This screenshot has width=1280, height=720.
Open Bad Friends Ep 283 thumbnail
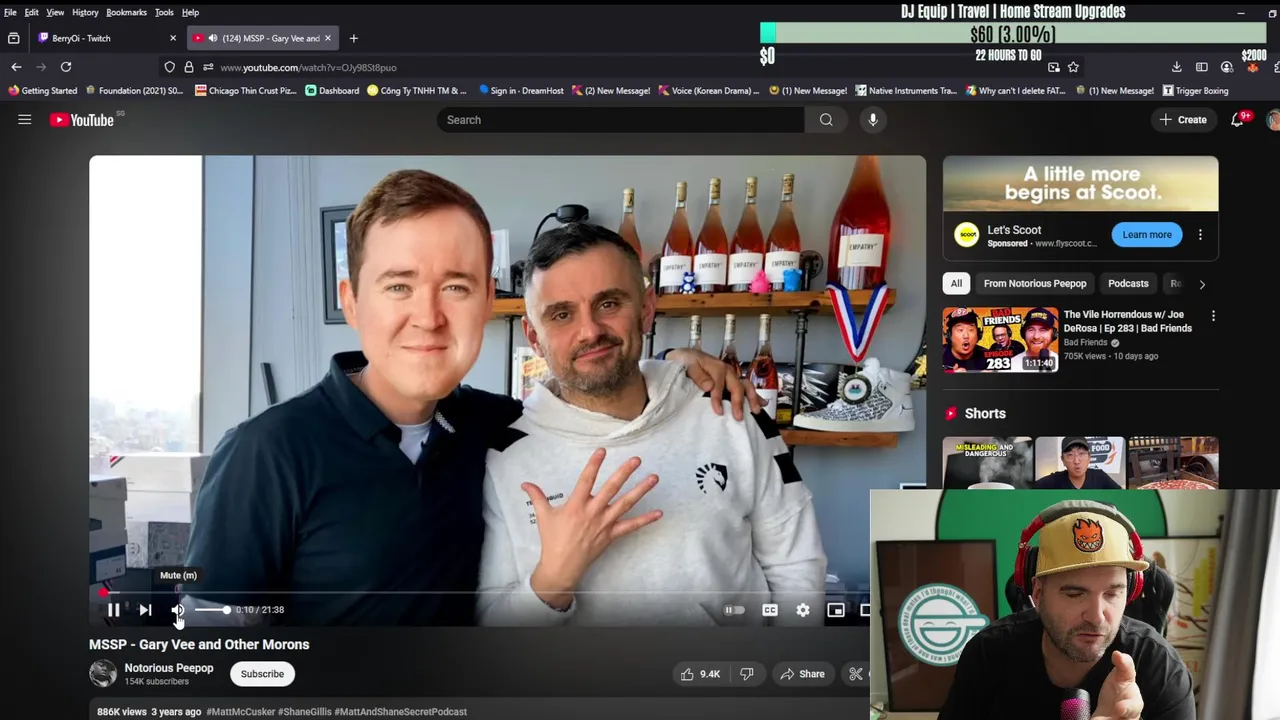tap(1000, 340)
